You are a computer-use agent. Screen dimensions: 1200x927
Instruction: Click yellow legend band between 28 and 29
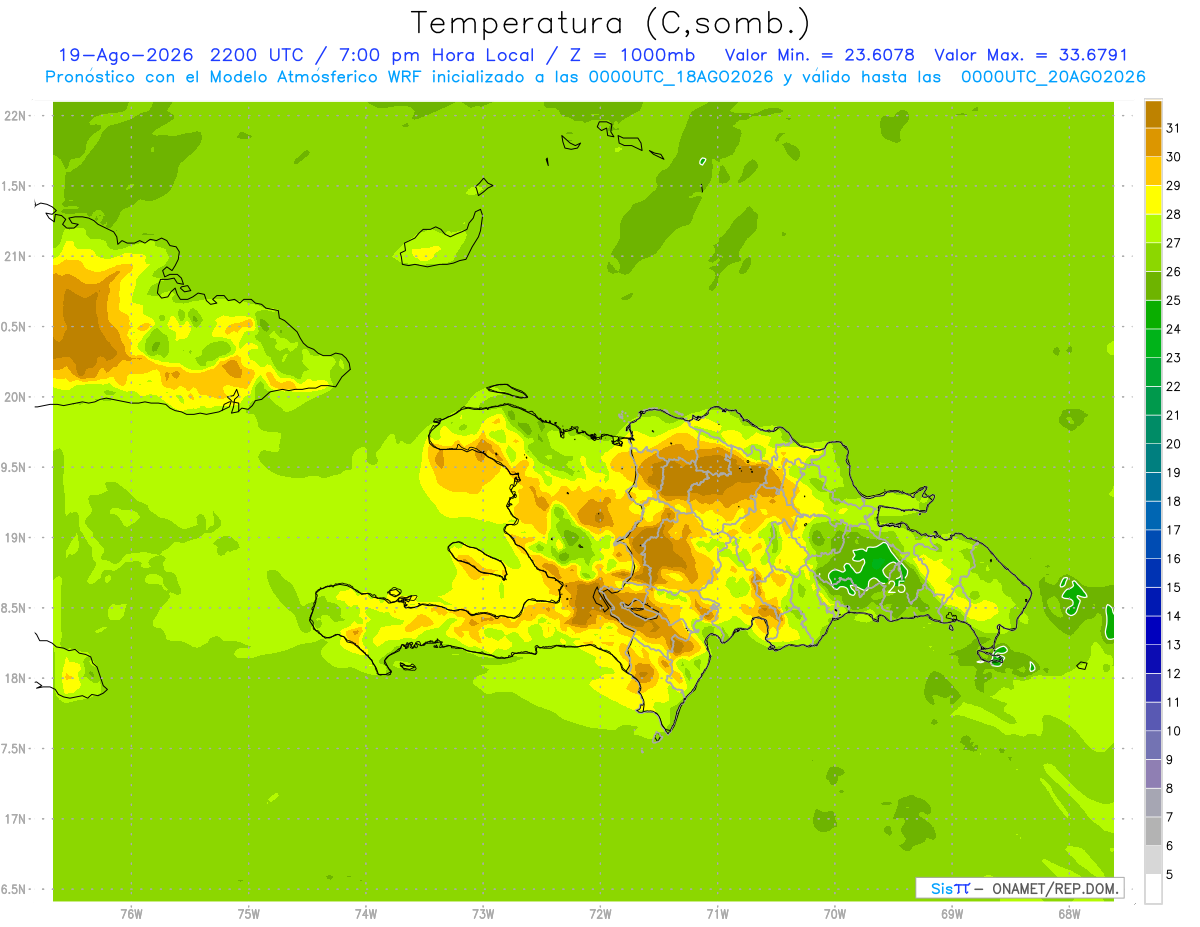tap(1153, 200)
